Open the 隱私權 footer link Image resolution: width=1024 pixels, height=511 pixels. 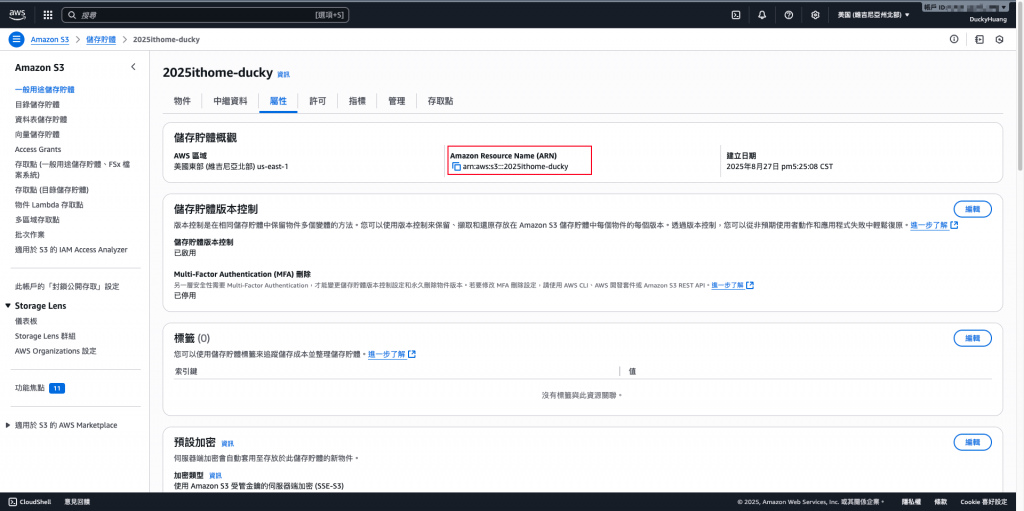[x=911, y=502]
